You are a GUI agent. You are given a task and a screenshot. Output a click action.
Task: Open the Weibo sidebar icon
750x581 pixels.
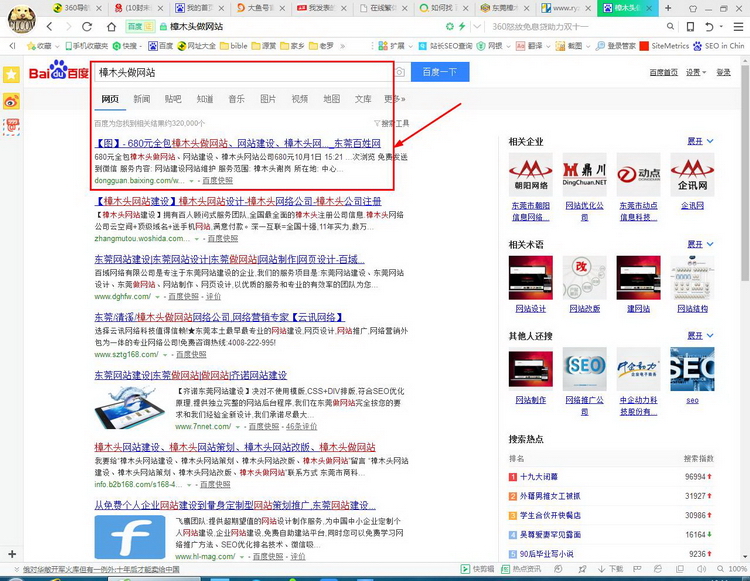(x=11, y=101)
